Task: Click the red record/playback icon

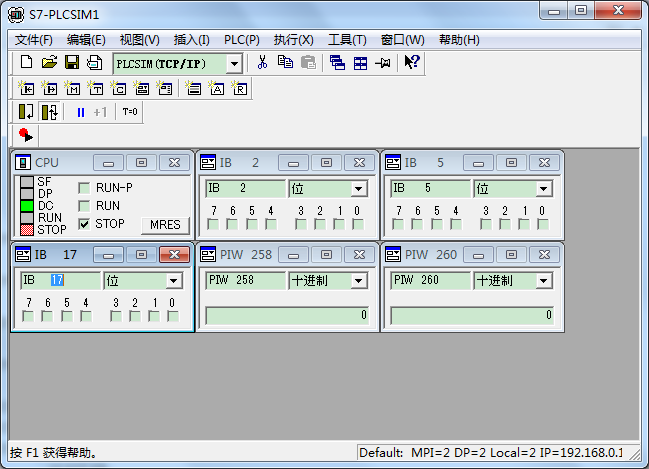Action: 26,135
